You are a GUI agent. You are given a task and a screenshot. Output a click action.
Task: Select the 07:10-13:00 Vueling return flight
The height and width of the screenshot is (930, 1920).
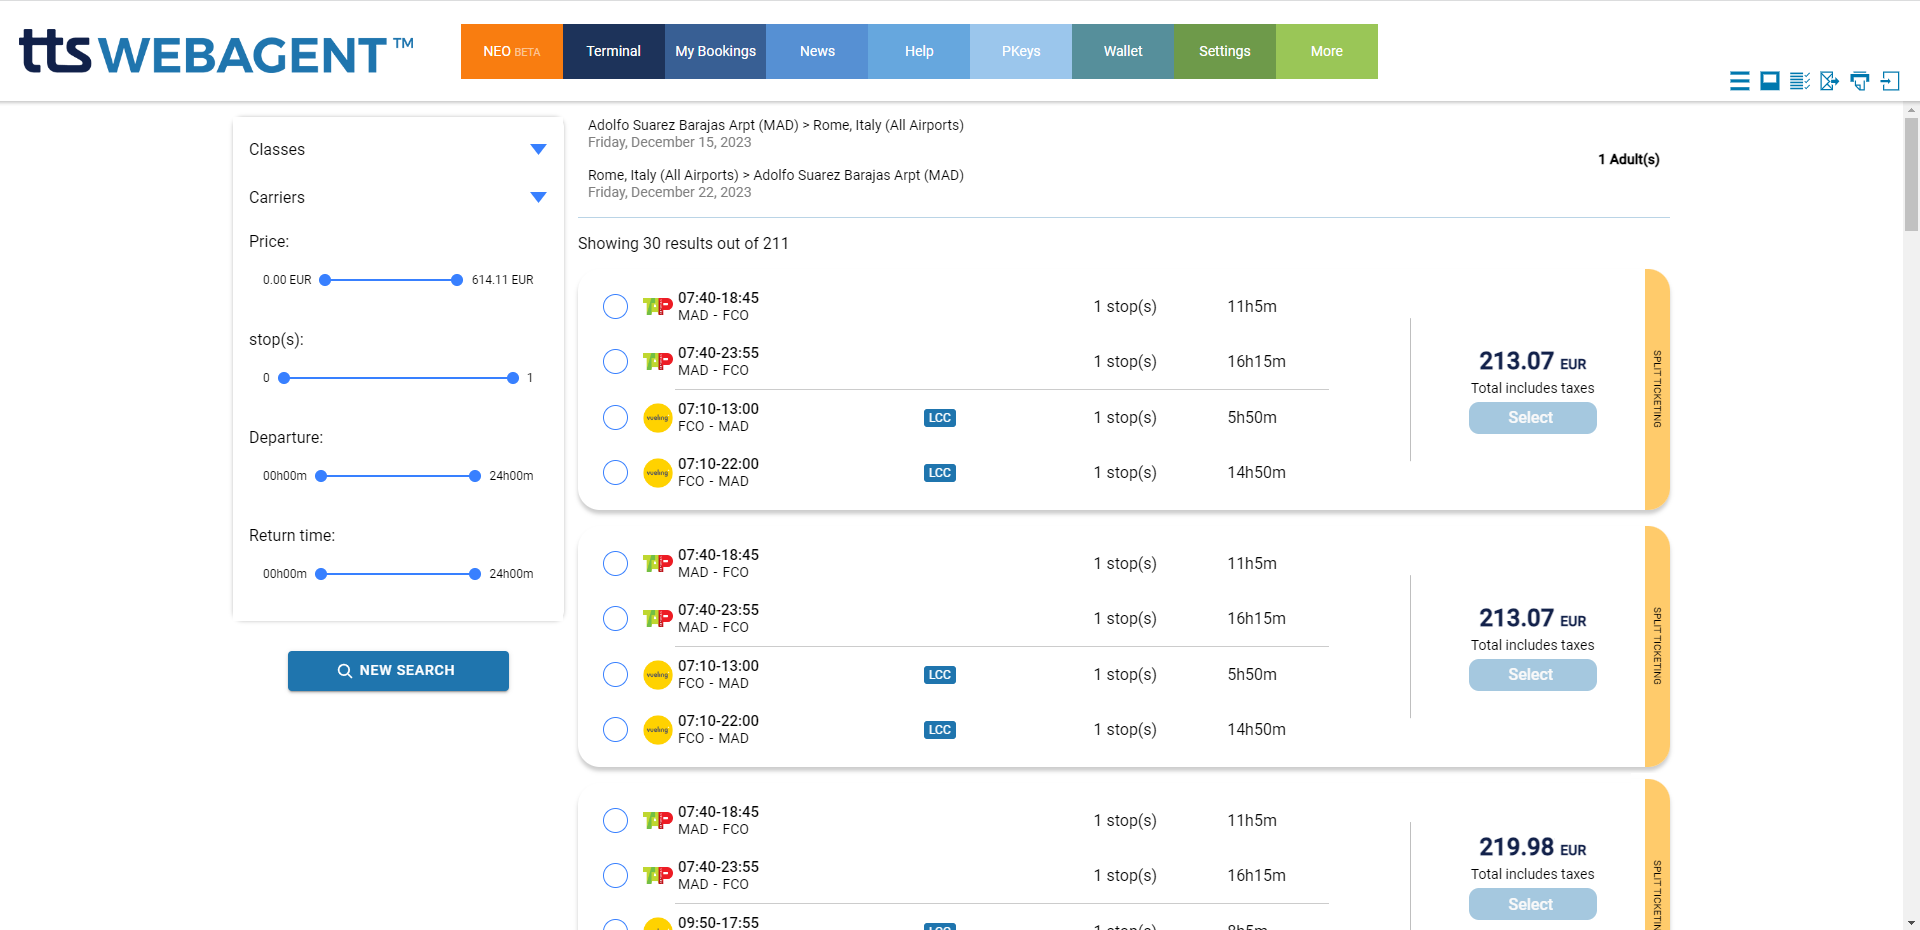point(615,417)
